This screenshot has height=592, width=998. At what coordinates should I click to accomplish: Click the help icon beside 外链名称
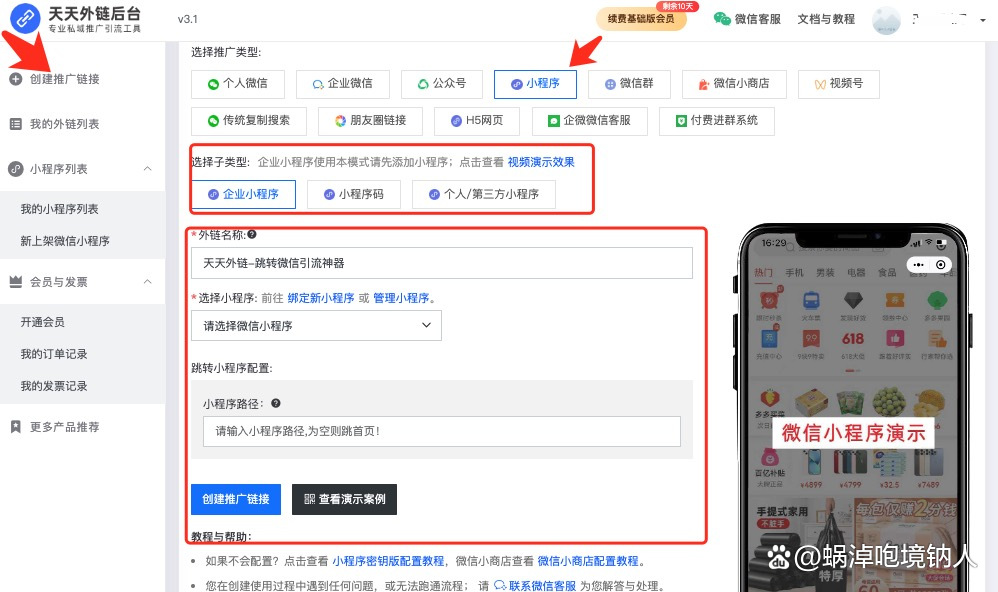tap(252, 235)
